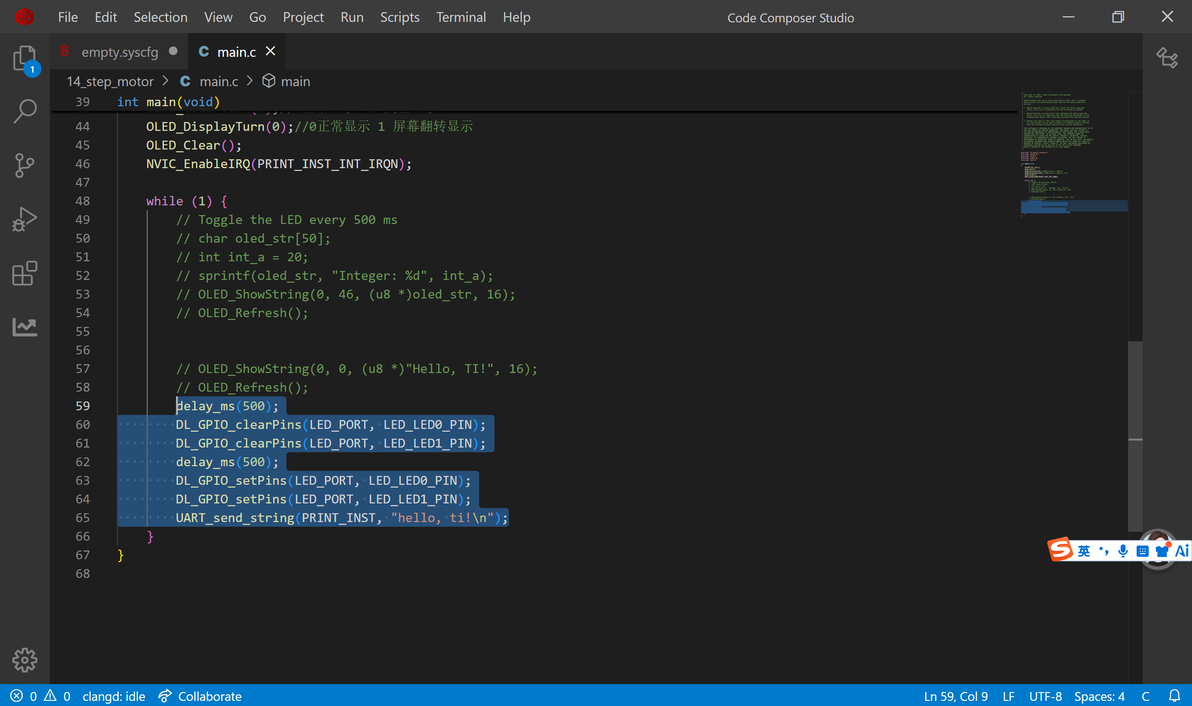Click the Sogou microphone voice input icon
The image size is (1192, 706).
pos(1123,551)
